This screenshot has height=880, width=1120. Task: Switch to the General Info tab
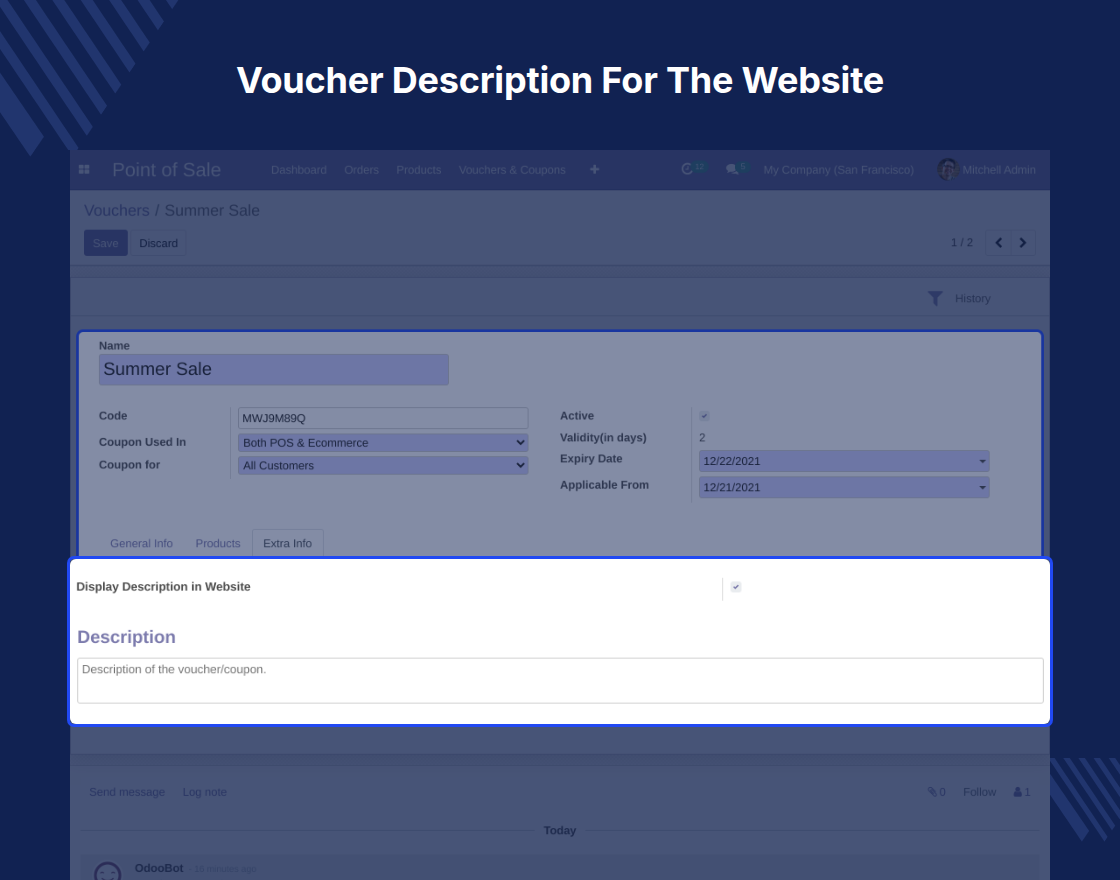[x=141, y=544]
